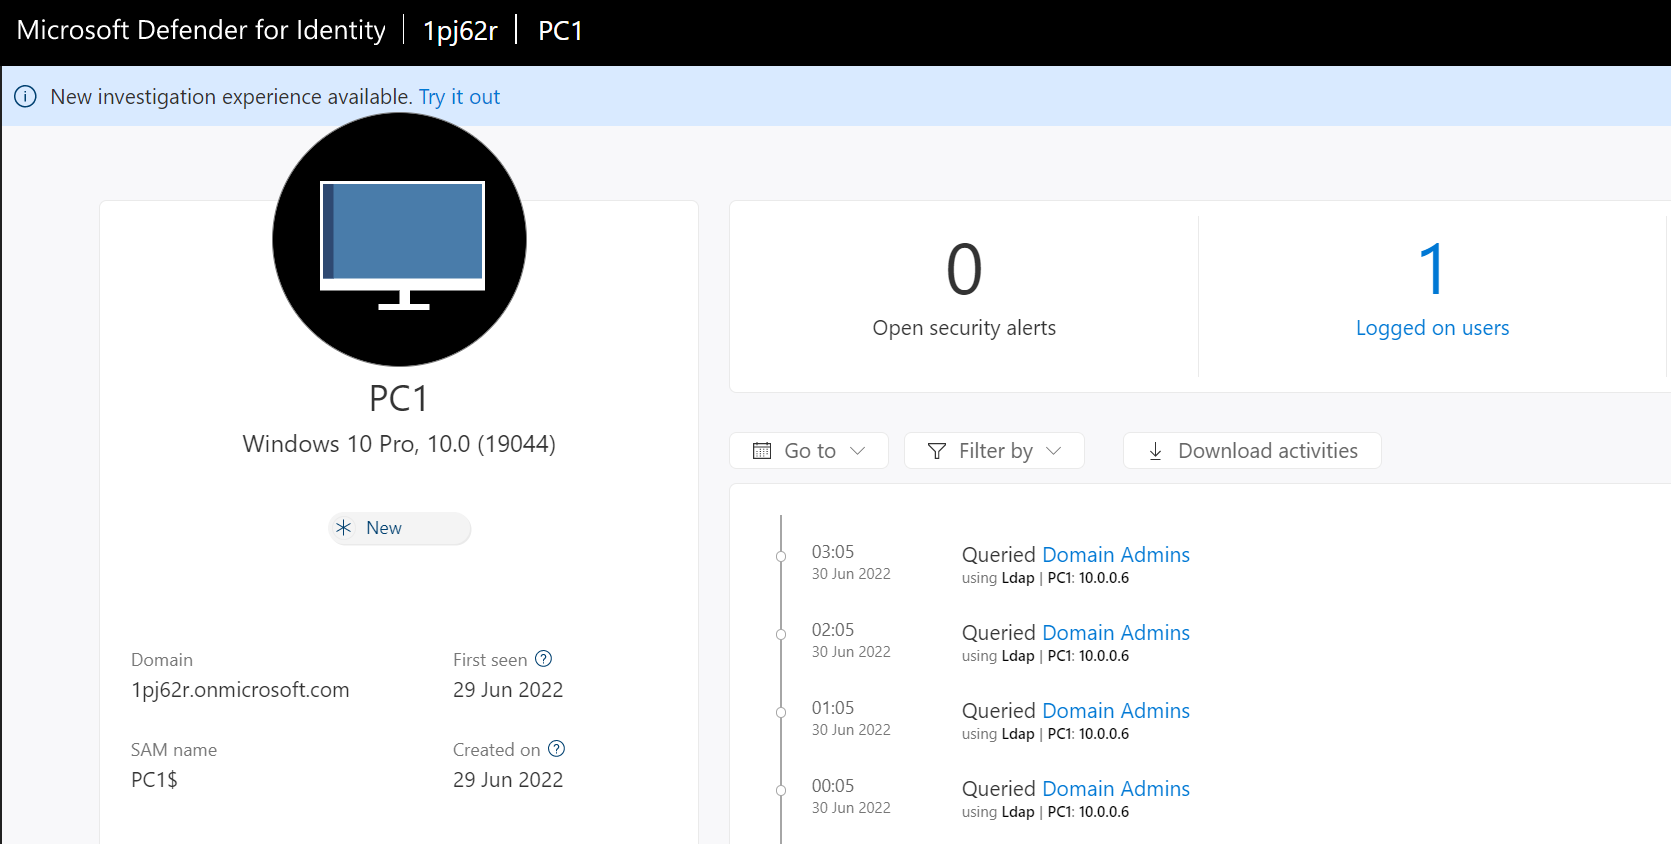Open Domain Admins from the 03:05 activity
1671x844 pixels.
pos(1116,555)
